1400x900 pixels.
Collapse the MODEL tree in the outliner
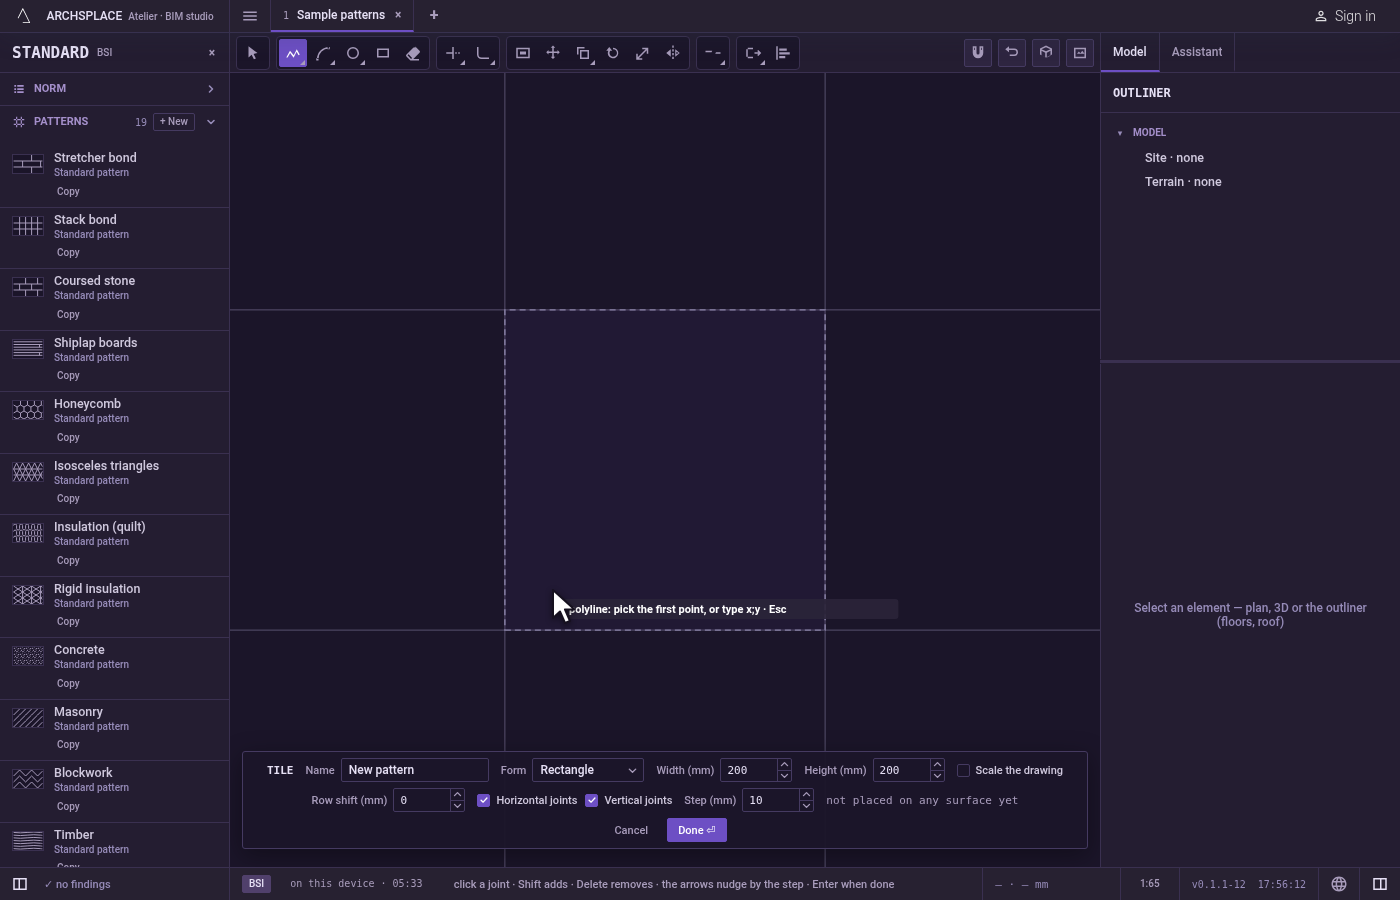[x=1120, y=133]
